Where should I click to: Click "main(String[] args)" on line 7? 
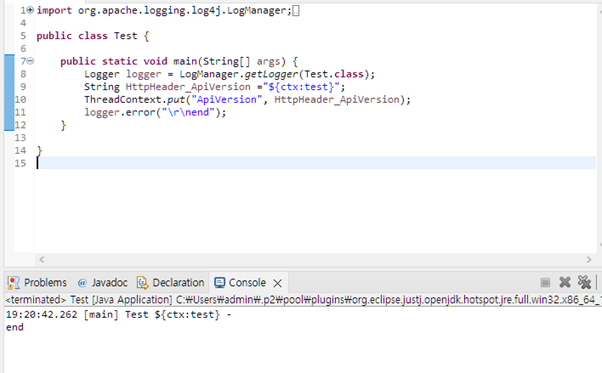pyautogui.click(x=229, y=61)
